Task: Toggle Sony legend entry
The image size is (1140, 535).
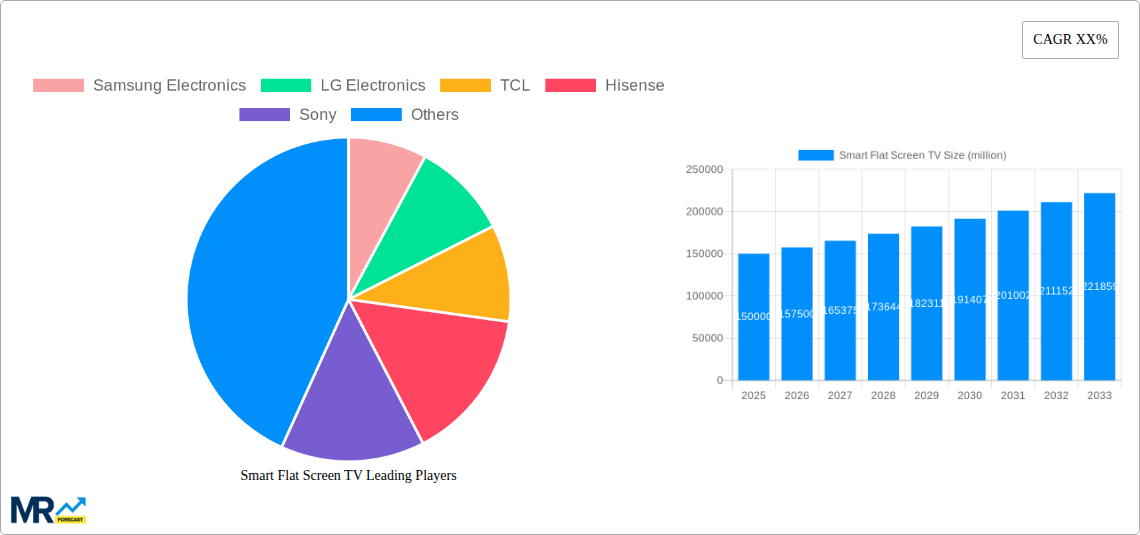Action: 288,114
